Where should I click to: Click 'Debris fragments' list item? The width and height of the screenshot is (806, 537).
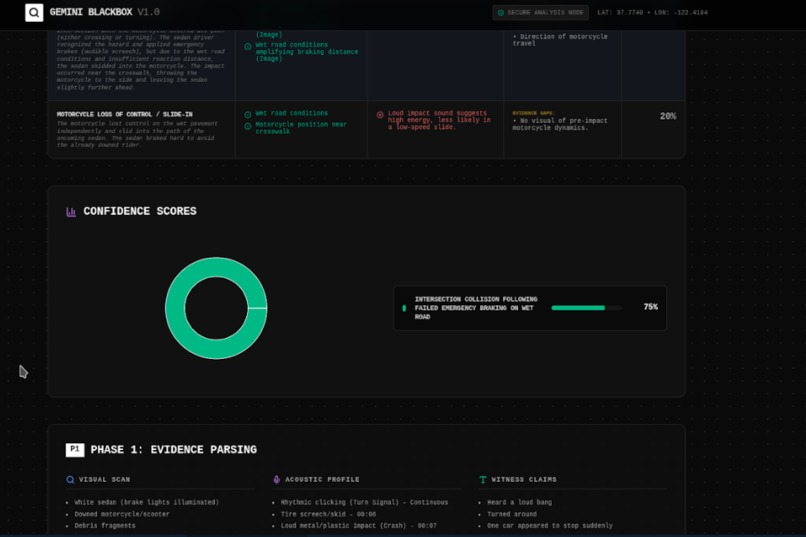[x=105, y=526]
